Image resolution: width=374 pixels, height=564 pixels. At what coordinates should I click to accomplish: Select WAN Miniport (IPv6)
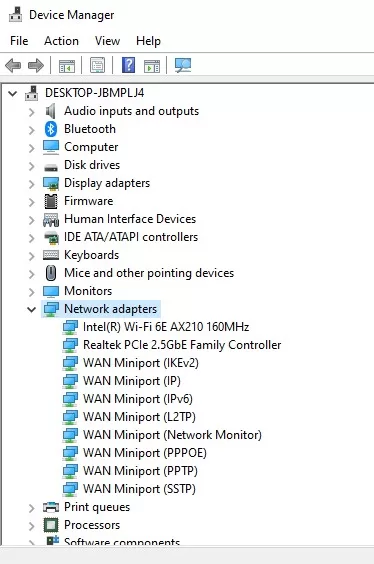[138, 399]
